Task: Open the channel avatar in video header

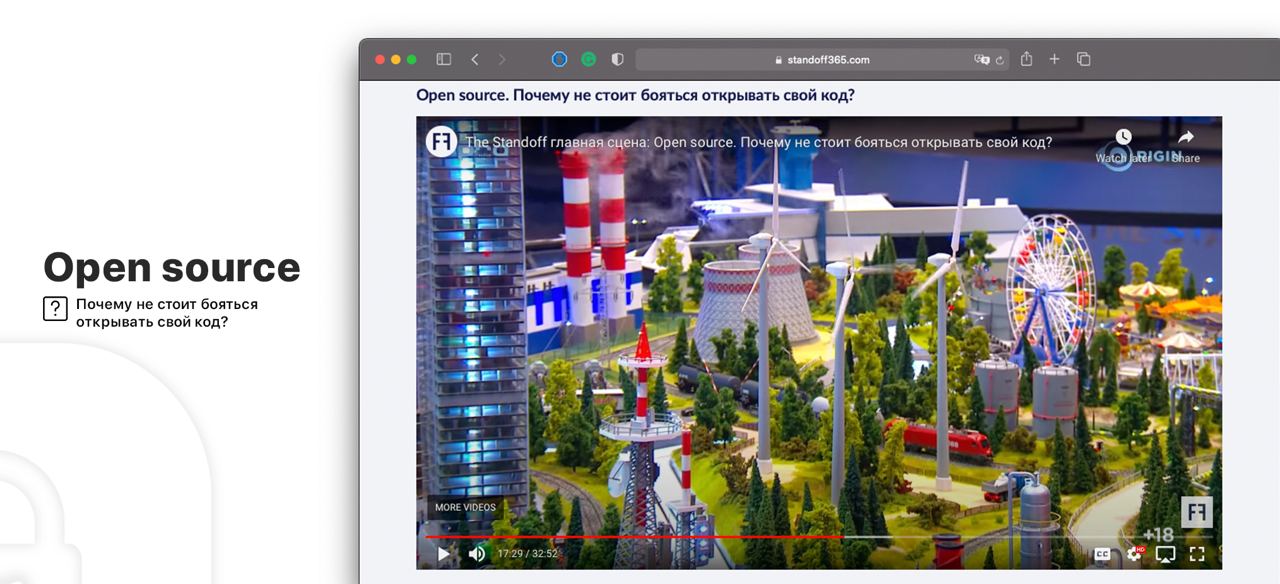Action: [x=441, y=142]
